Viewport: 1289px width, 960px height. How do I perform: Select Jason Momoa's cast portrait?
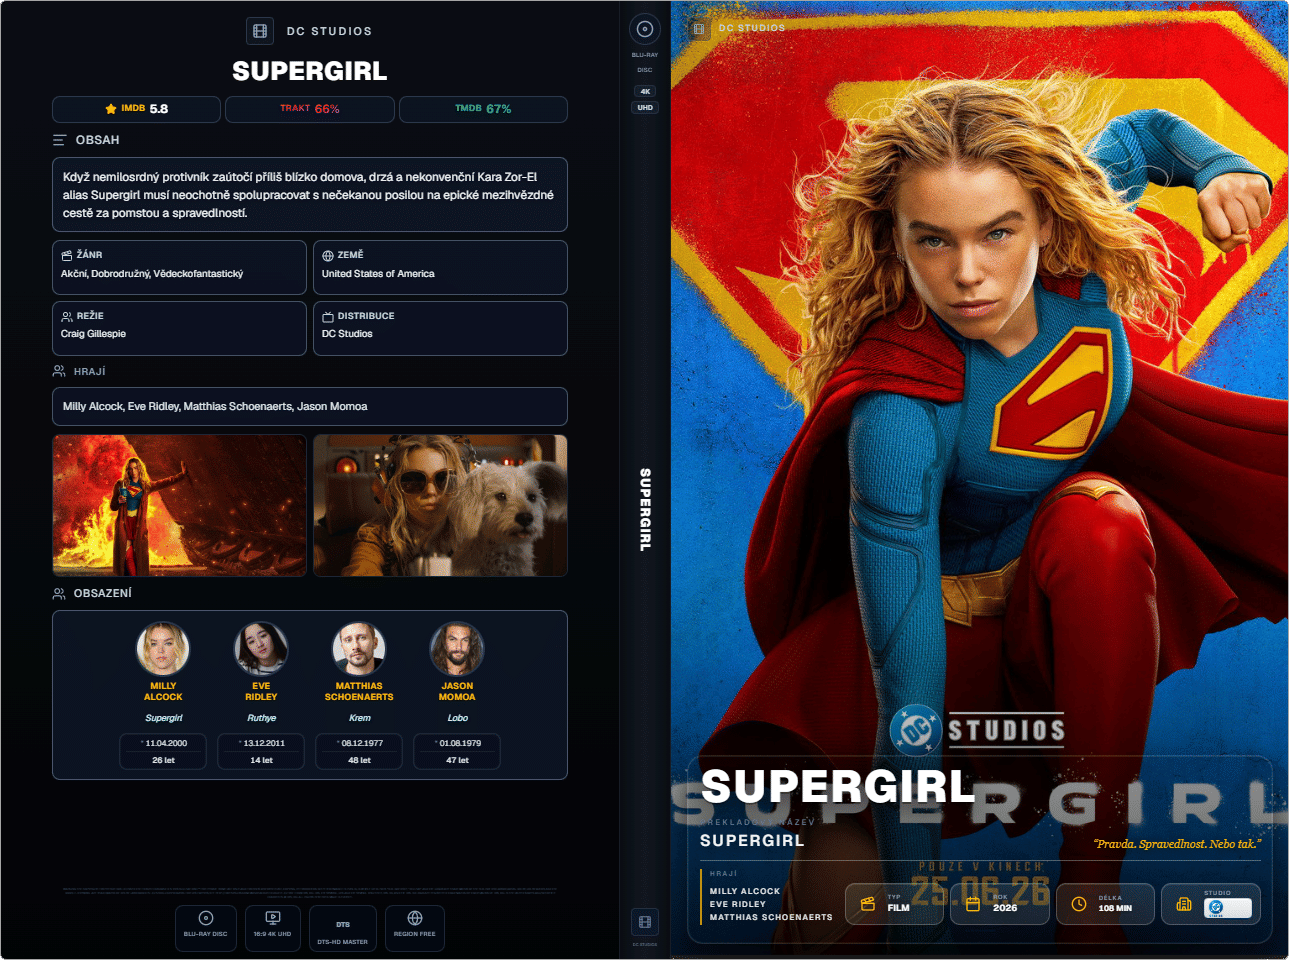click(x=457, y=648)
